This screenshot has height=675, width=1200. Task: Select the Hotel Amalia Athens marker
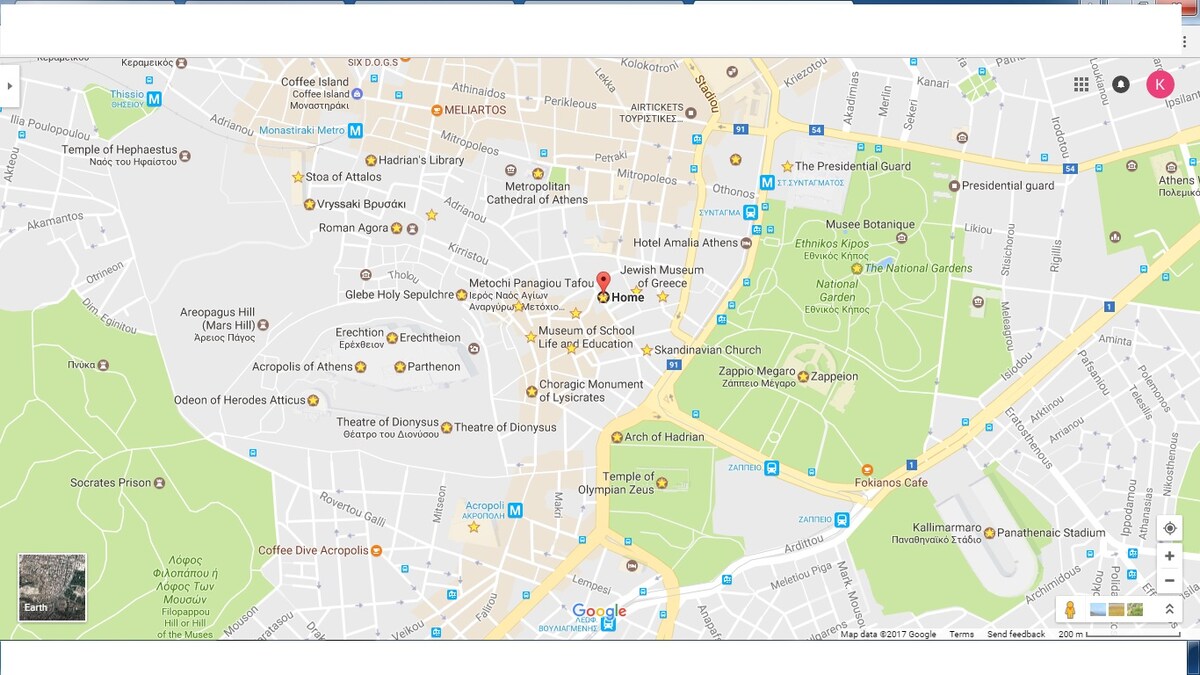point(746,243)
